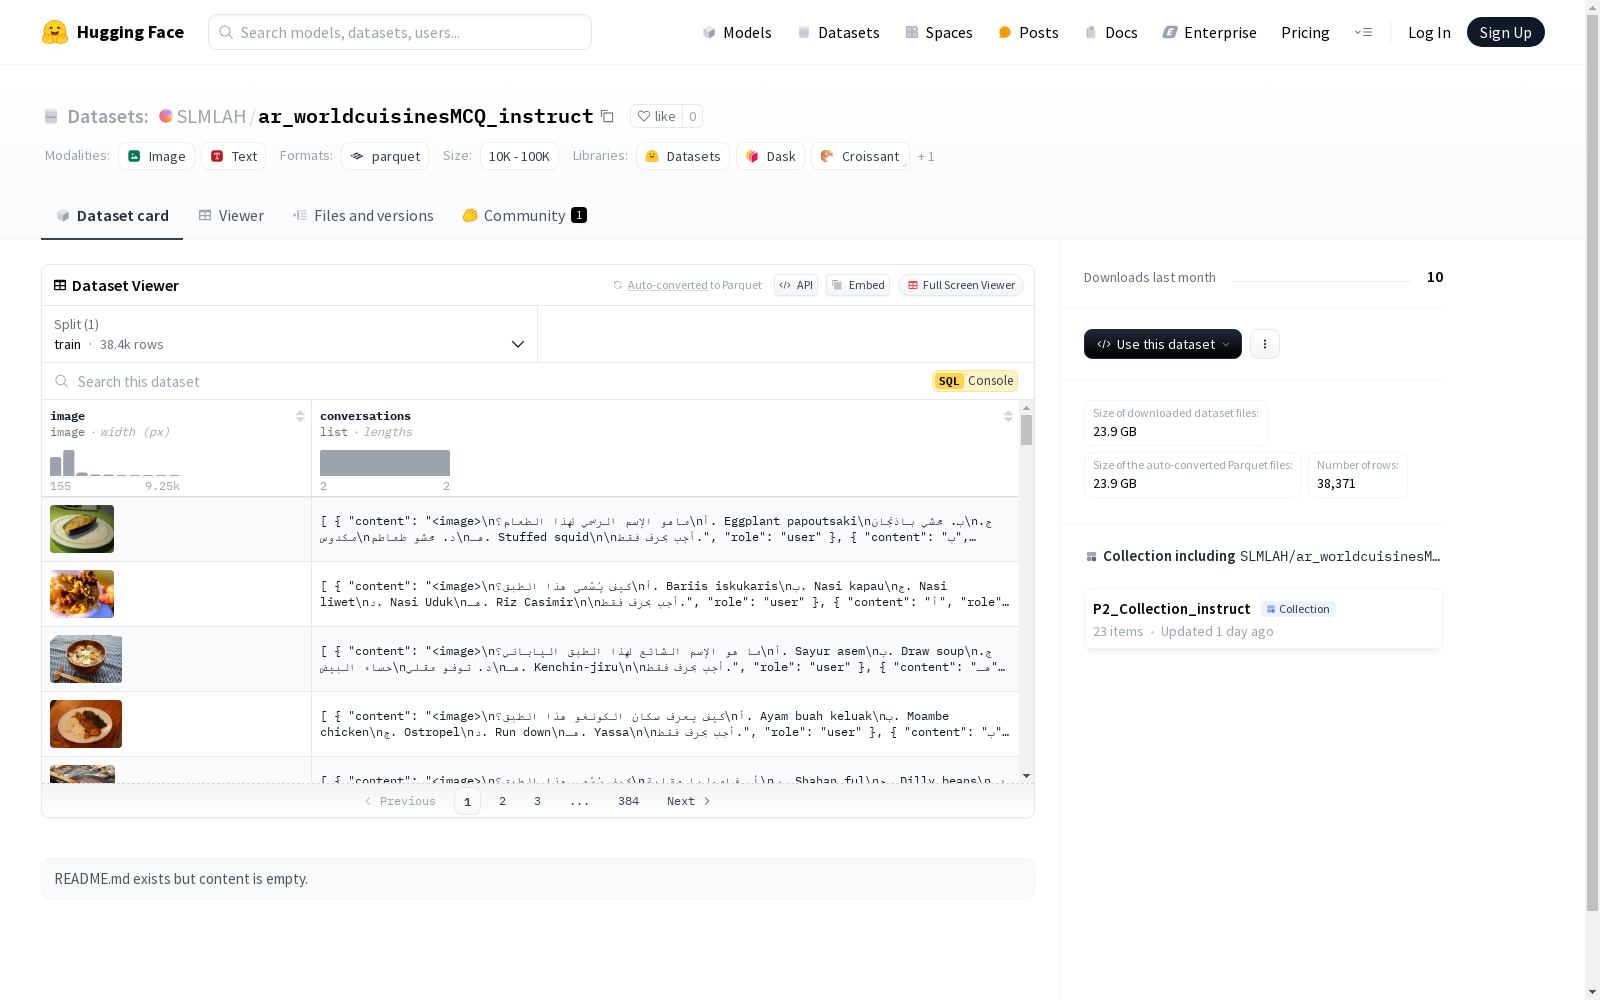The height and width of the screenshot is (1000, 1600).
Task: Click Log In
Action: click(1429, 32)
